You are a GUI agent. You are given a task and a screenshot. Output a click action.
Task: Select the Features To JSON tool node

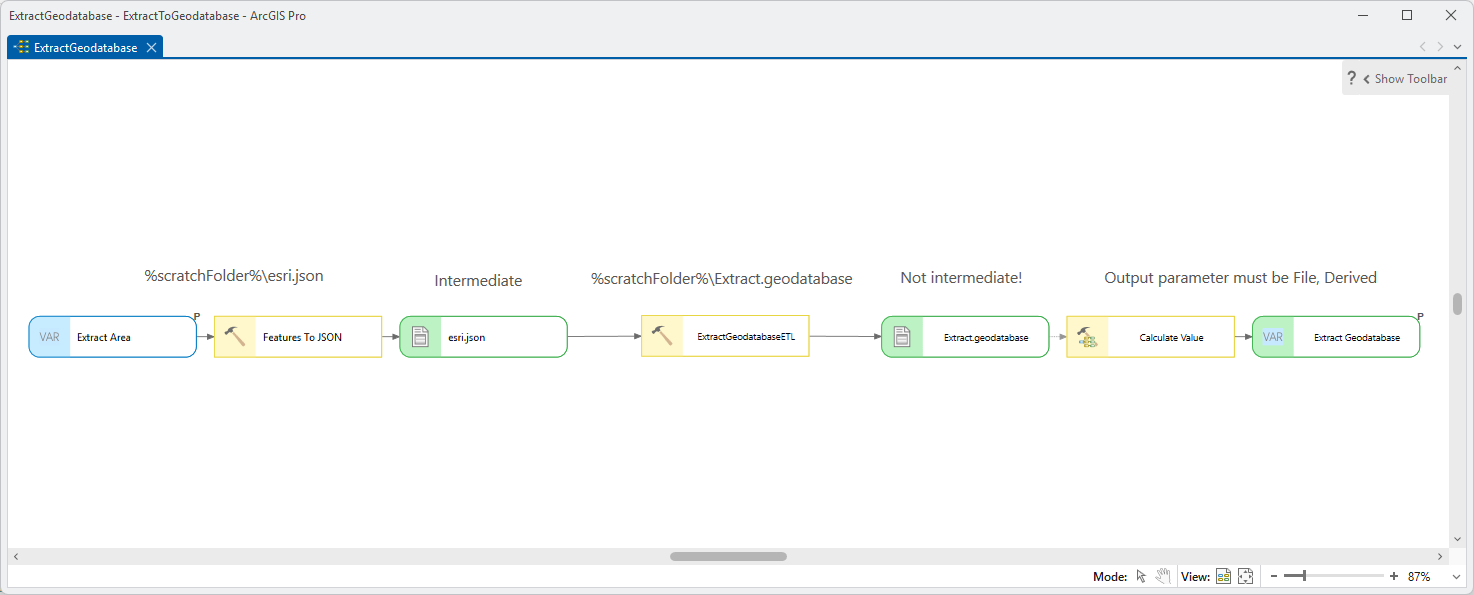click(298, 337)
